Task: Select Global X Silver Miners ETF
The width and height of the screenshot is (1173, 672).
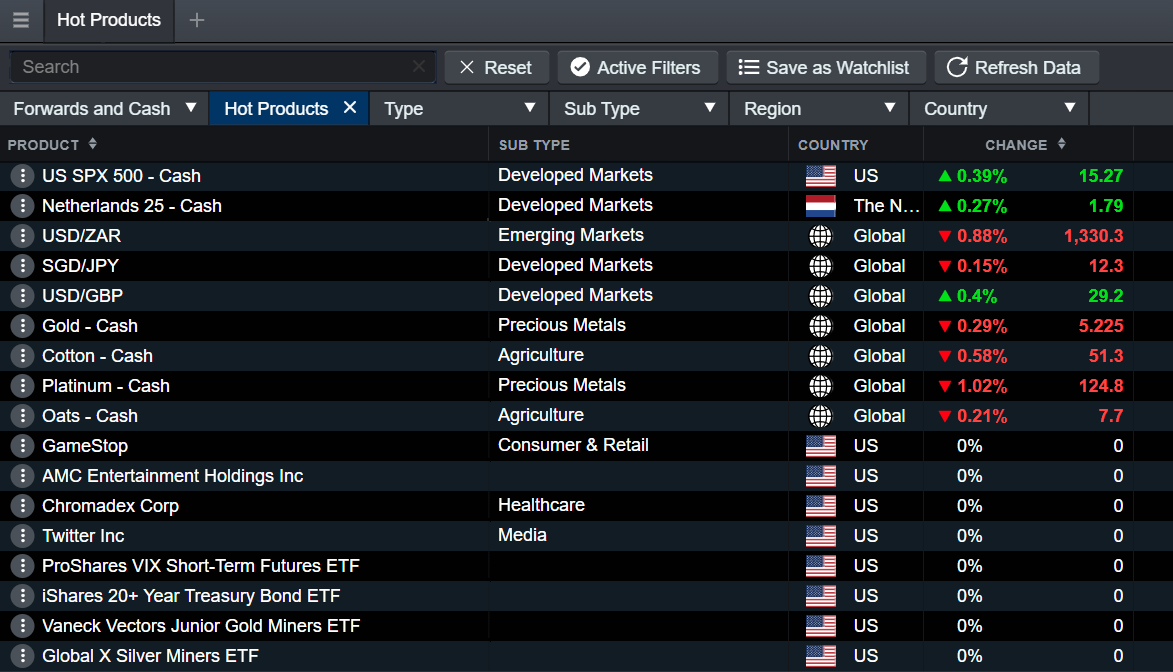Action: point(150,656)
